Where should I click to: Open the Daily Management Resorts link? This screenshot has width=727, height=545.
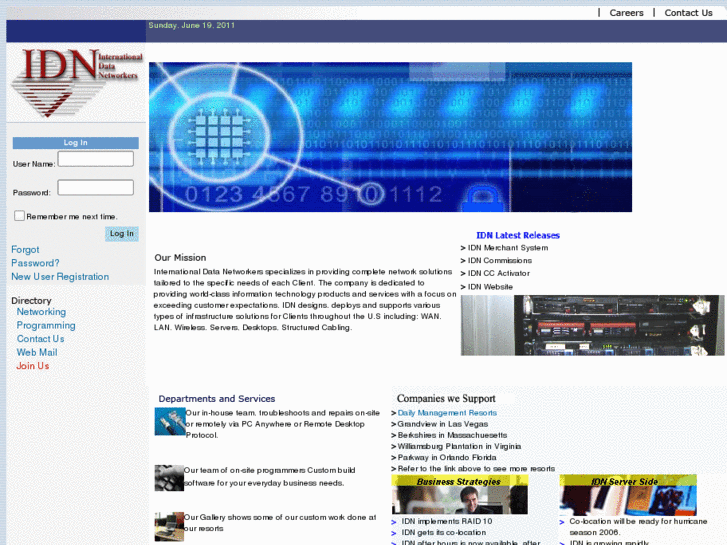coord(447,413)
